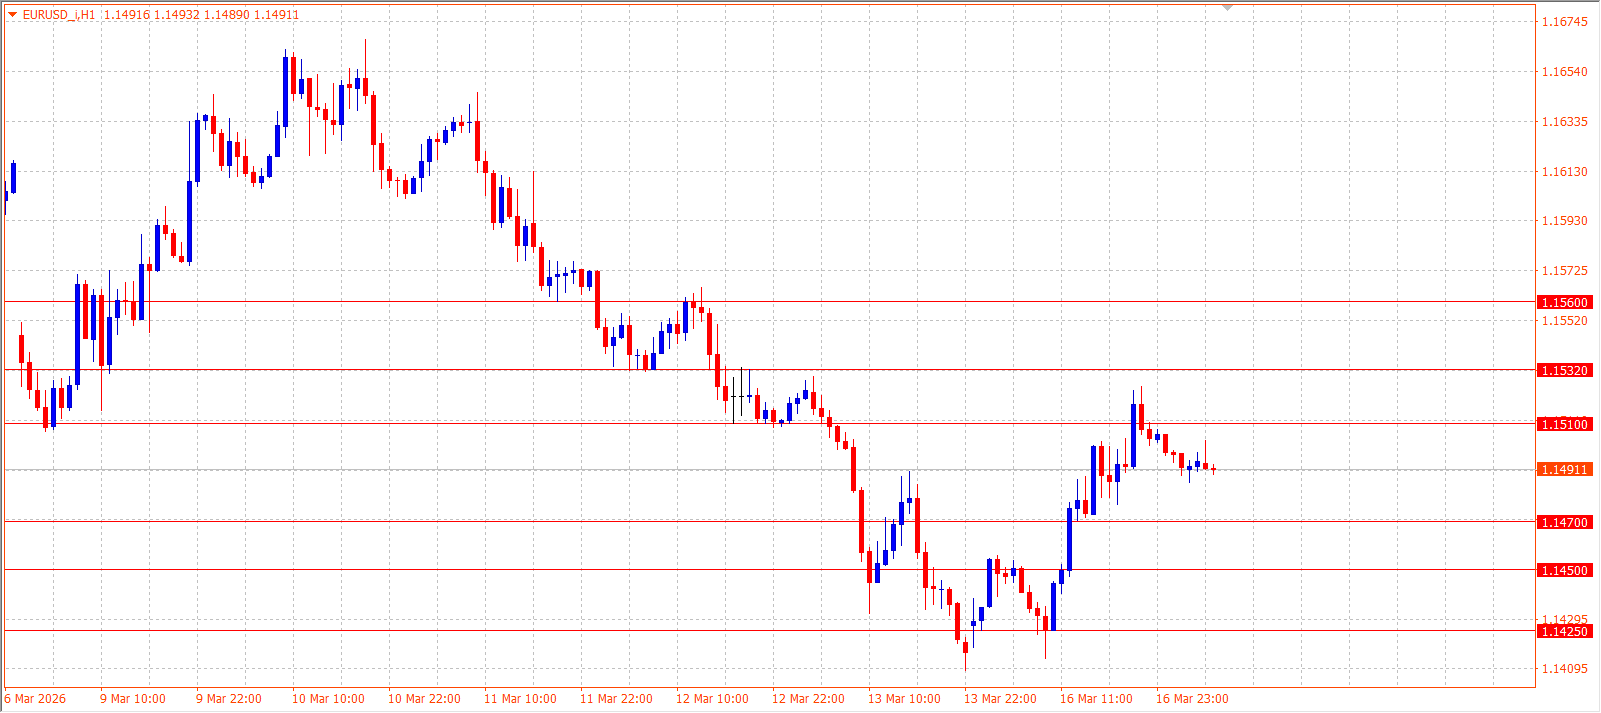The width and height of the screenshot is (1601, 713).
Task: Click the small triangle before EURUSD_i,H1 title
Action: coord(13,15)
